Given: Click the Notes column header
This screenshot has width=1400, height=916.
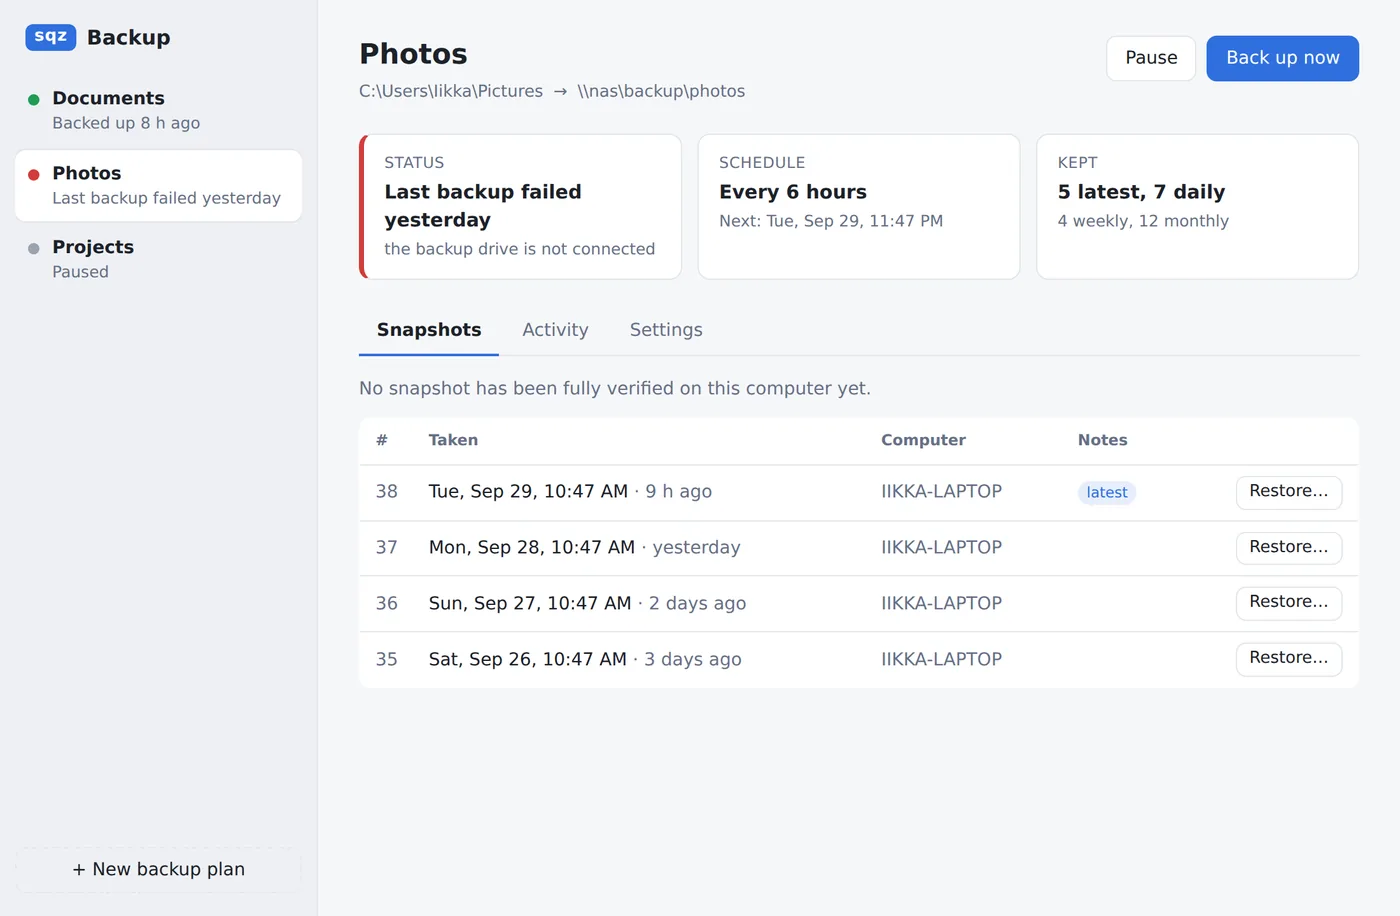Looking at the screenshot, I should coord(1102,440).
